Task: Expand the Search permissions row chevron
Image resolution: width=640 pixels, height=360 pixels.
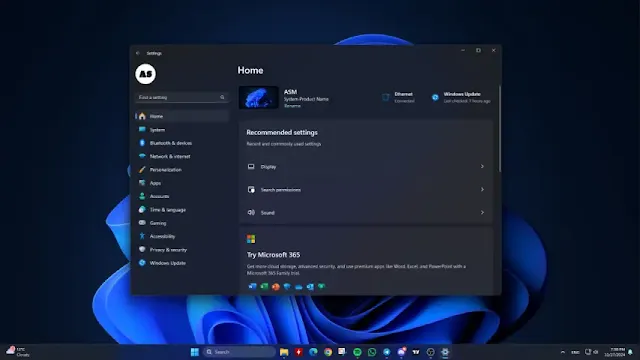Action: tap(482, 189)
